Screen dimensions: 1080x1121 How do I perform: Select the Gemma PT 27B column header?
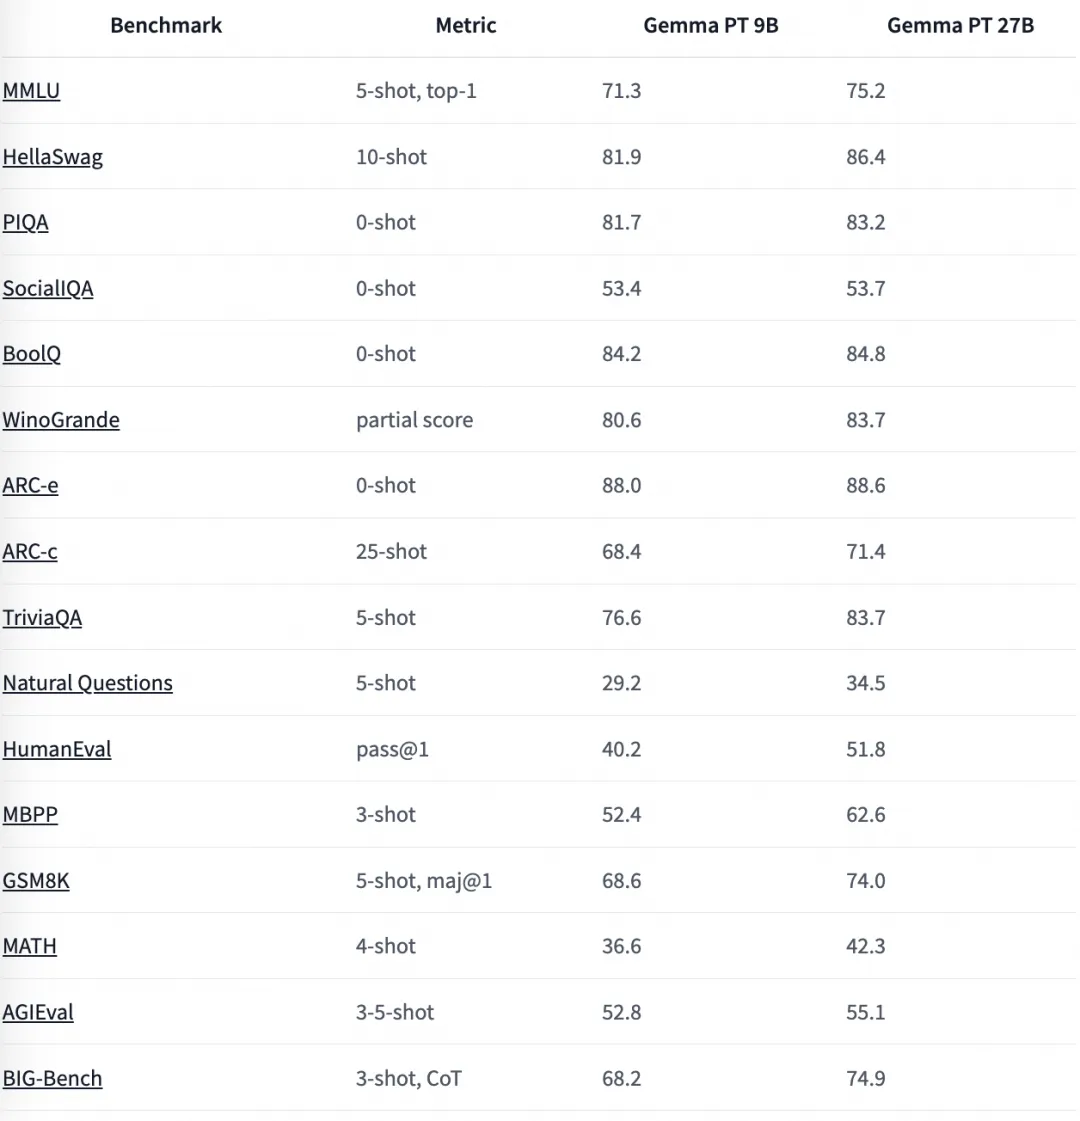tap(960, 26)
